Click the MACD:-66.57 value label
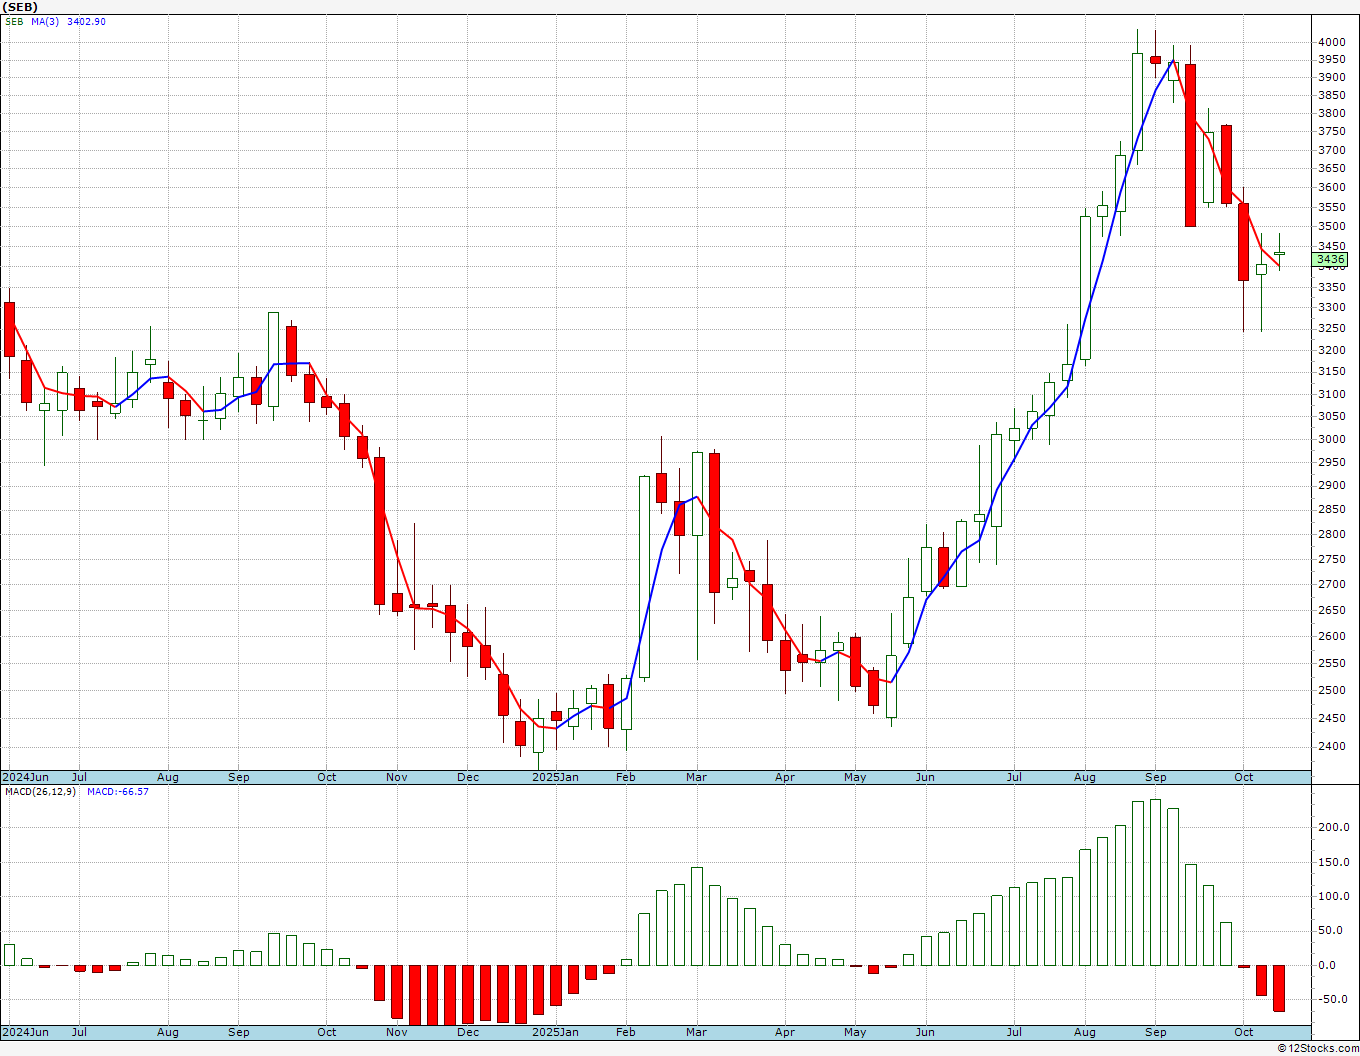The height and width of the screenshot is (1056, 1360). pos(118,792)
